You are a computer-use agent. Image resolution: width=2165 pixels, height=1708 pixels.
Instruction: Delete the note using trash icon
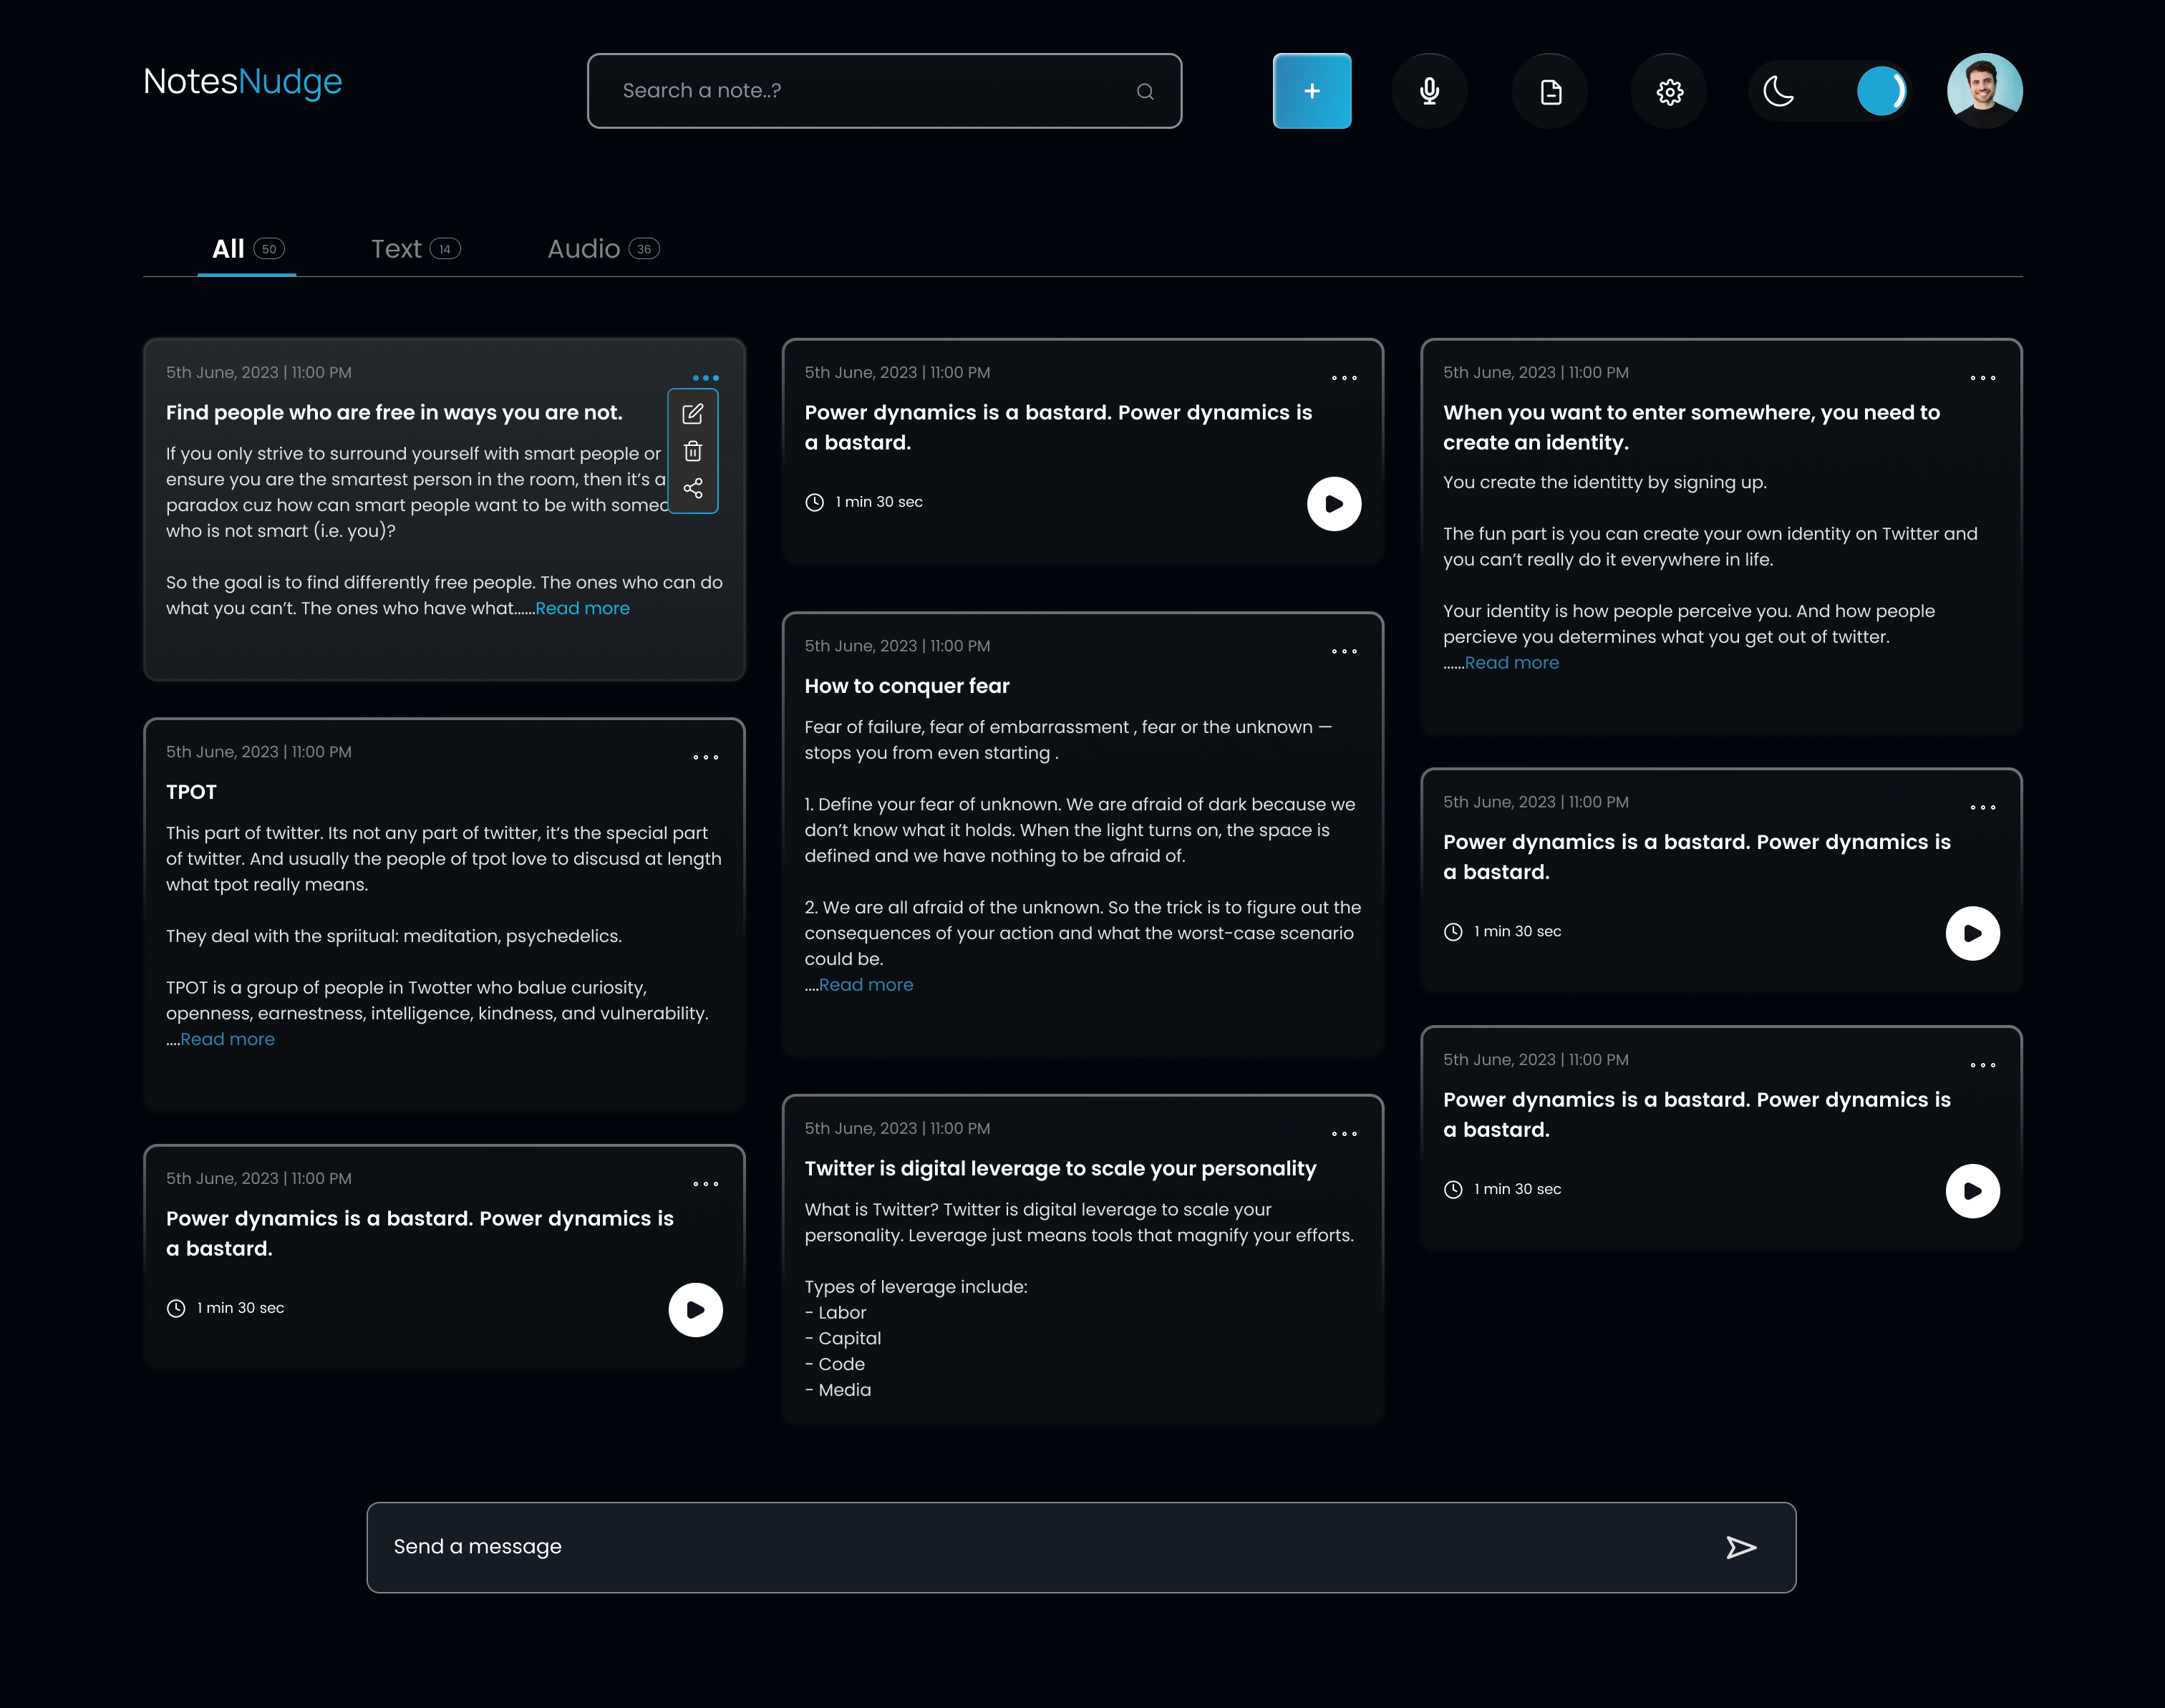coord(693,451)
